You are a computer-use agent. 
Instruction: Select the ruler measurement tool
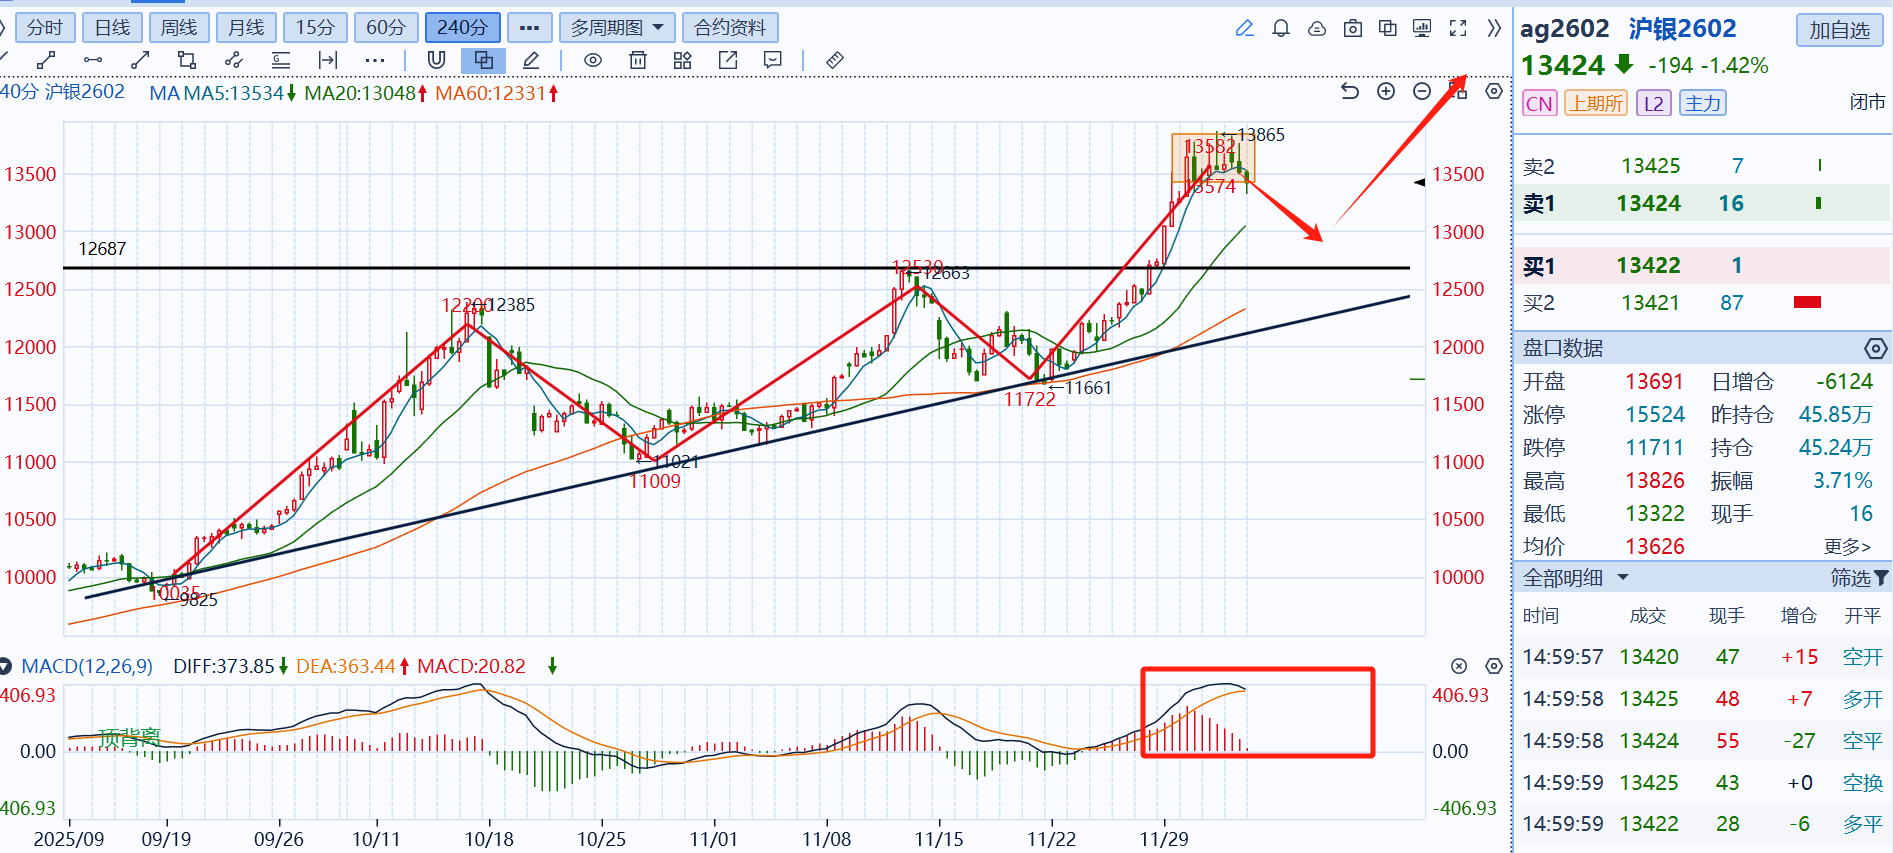835,60
